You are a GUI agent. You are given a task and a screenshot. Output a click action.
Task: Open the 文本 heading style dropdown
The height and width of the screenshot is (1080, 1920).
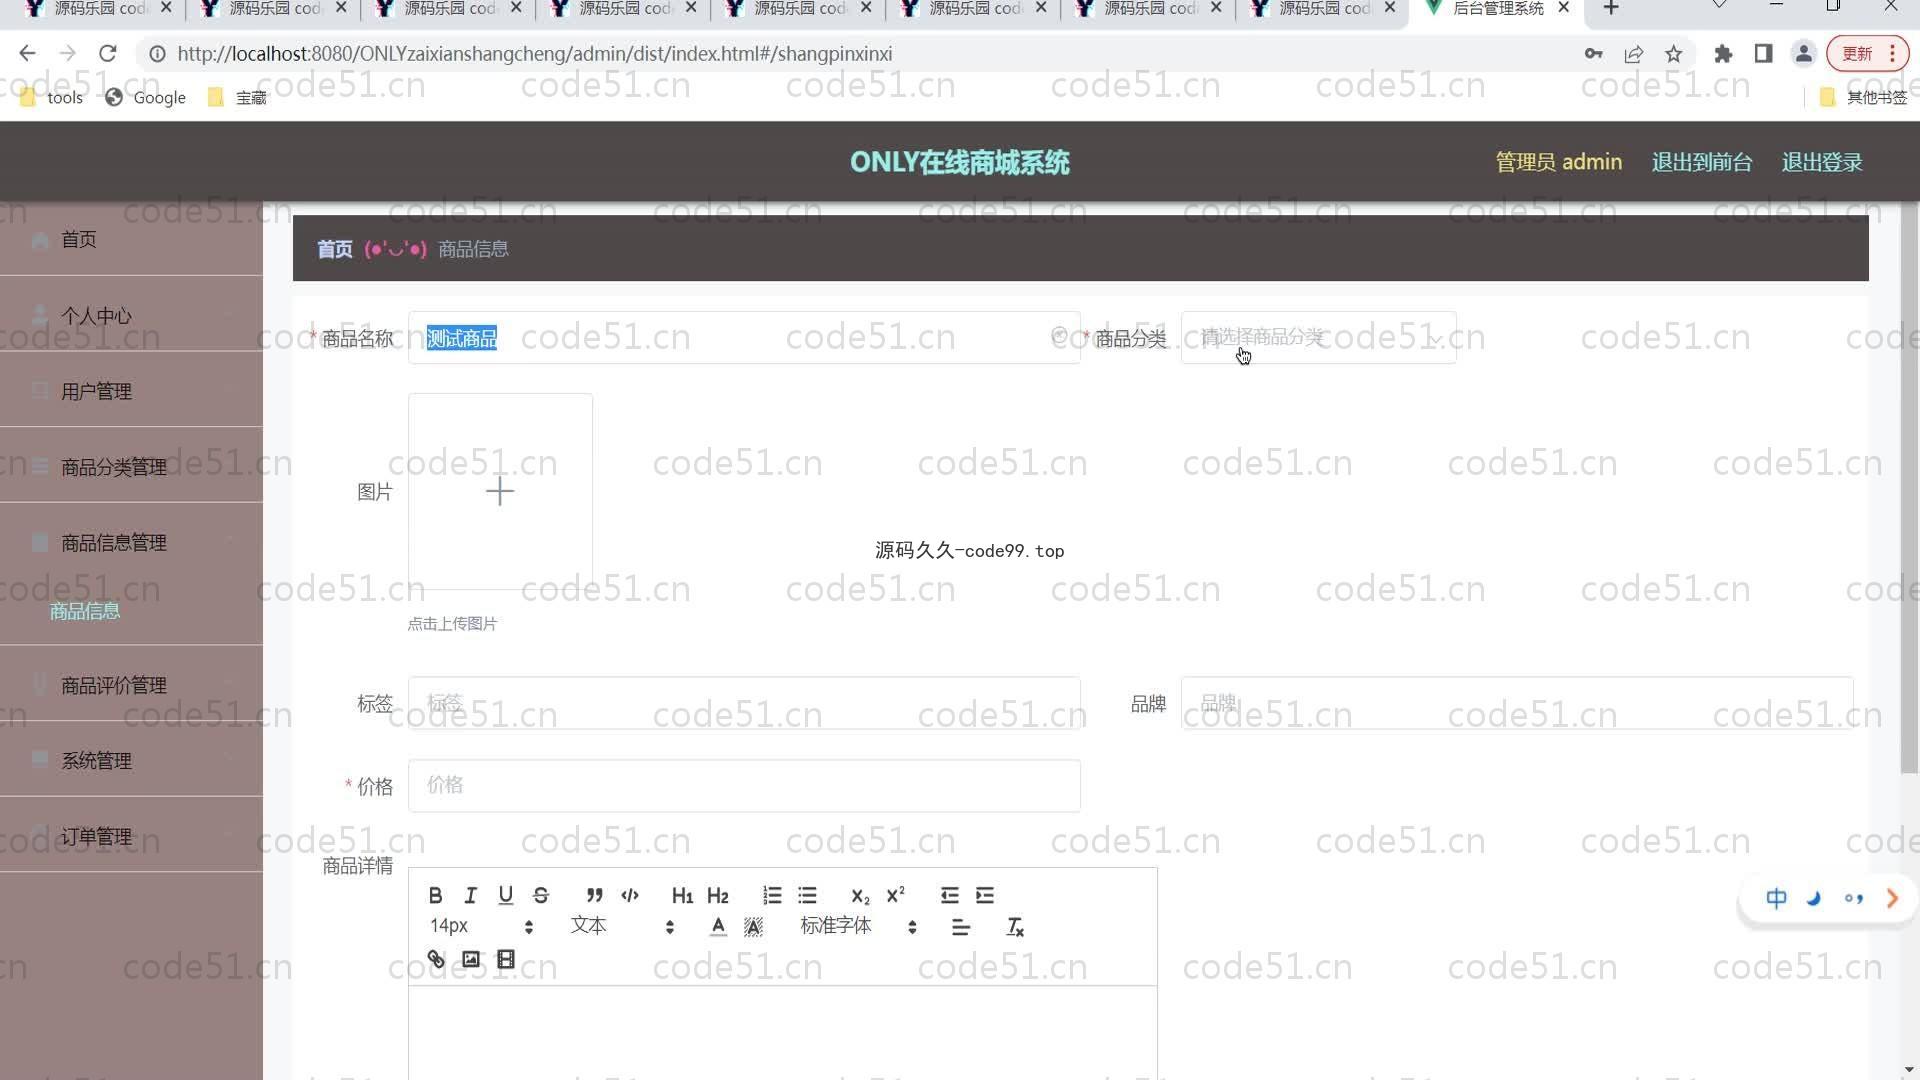[622, 926]
